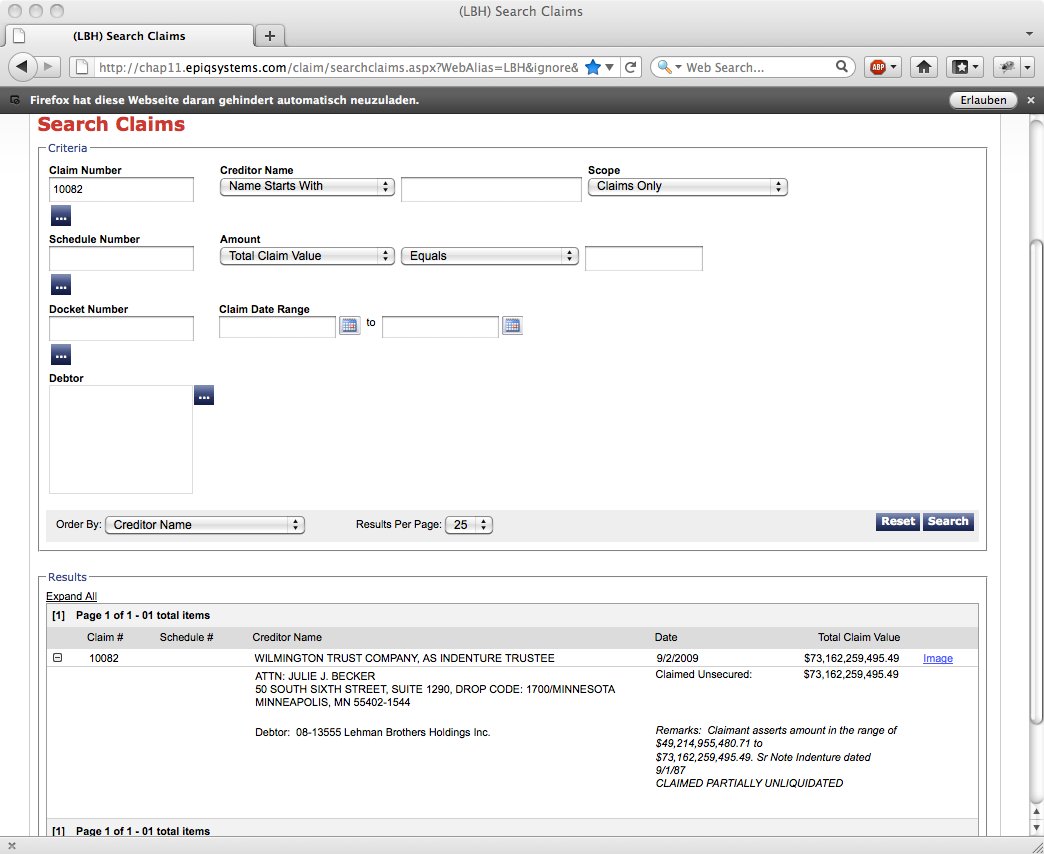Open the Image link for claim 10082
Image resolution: width=1044 pixels, height=854 pixels.
pos(937,658)
